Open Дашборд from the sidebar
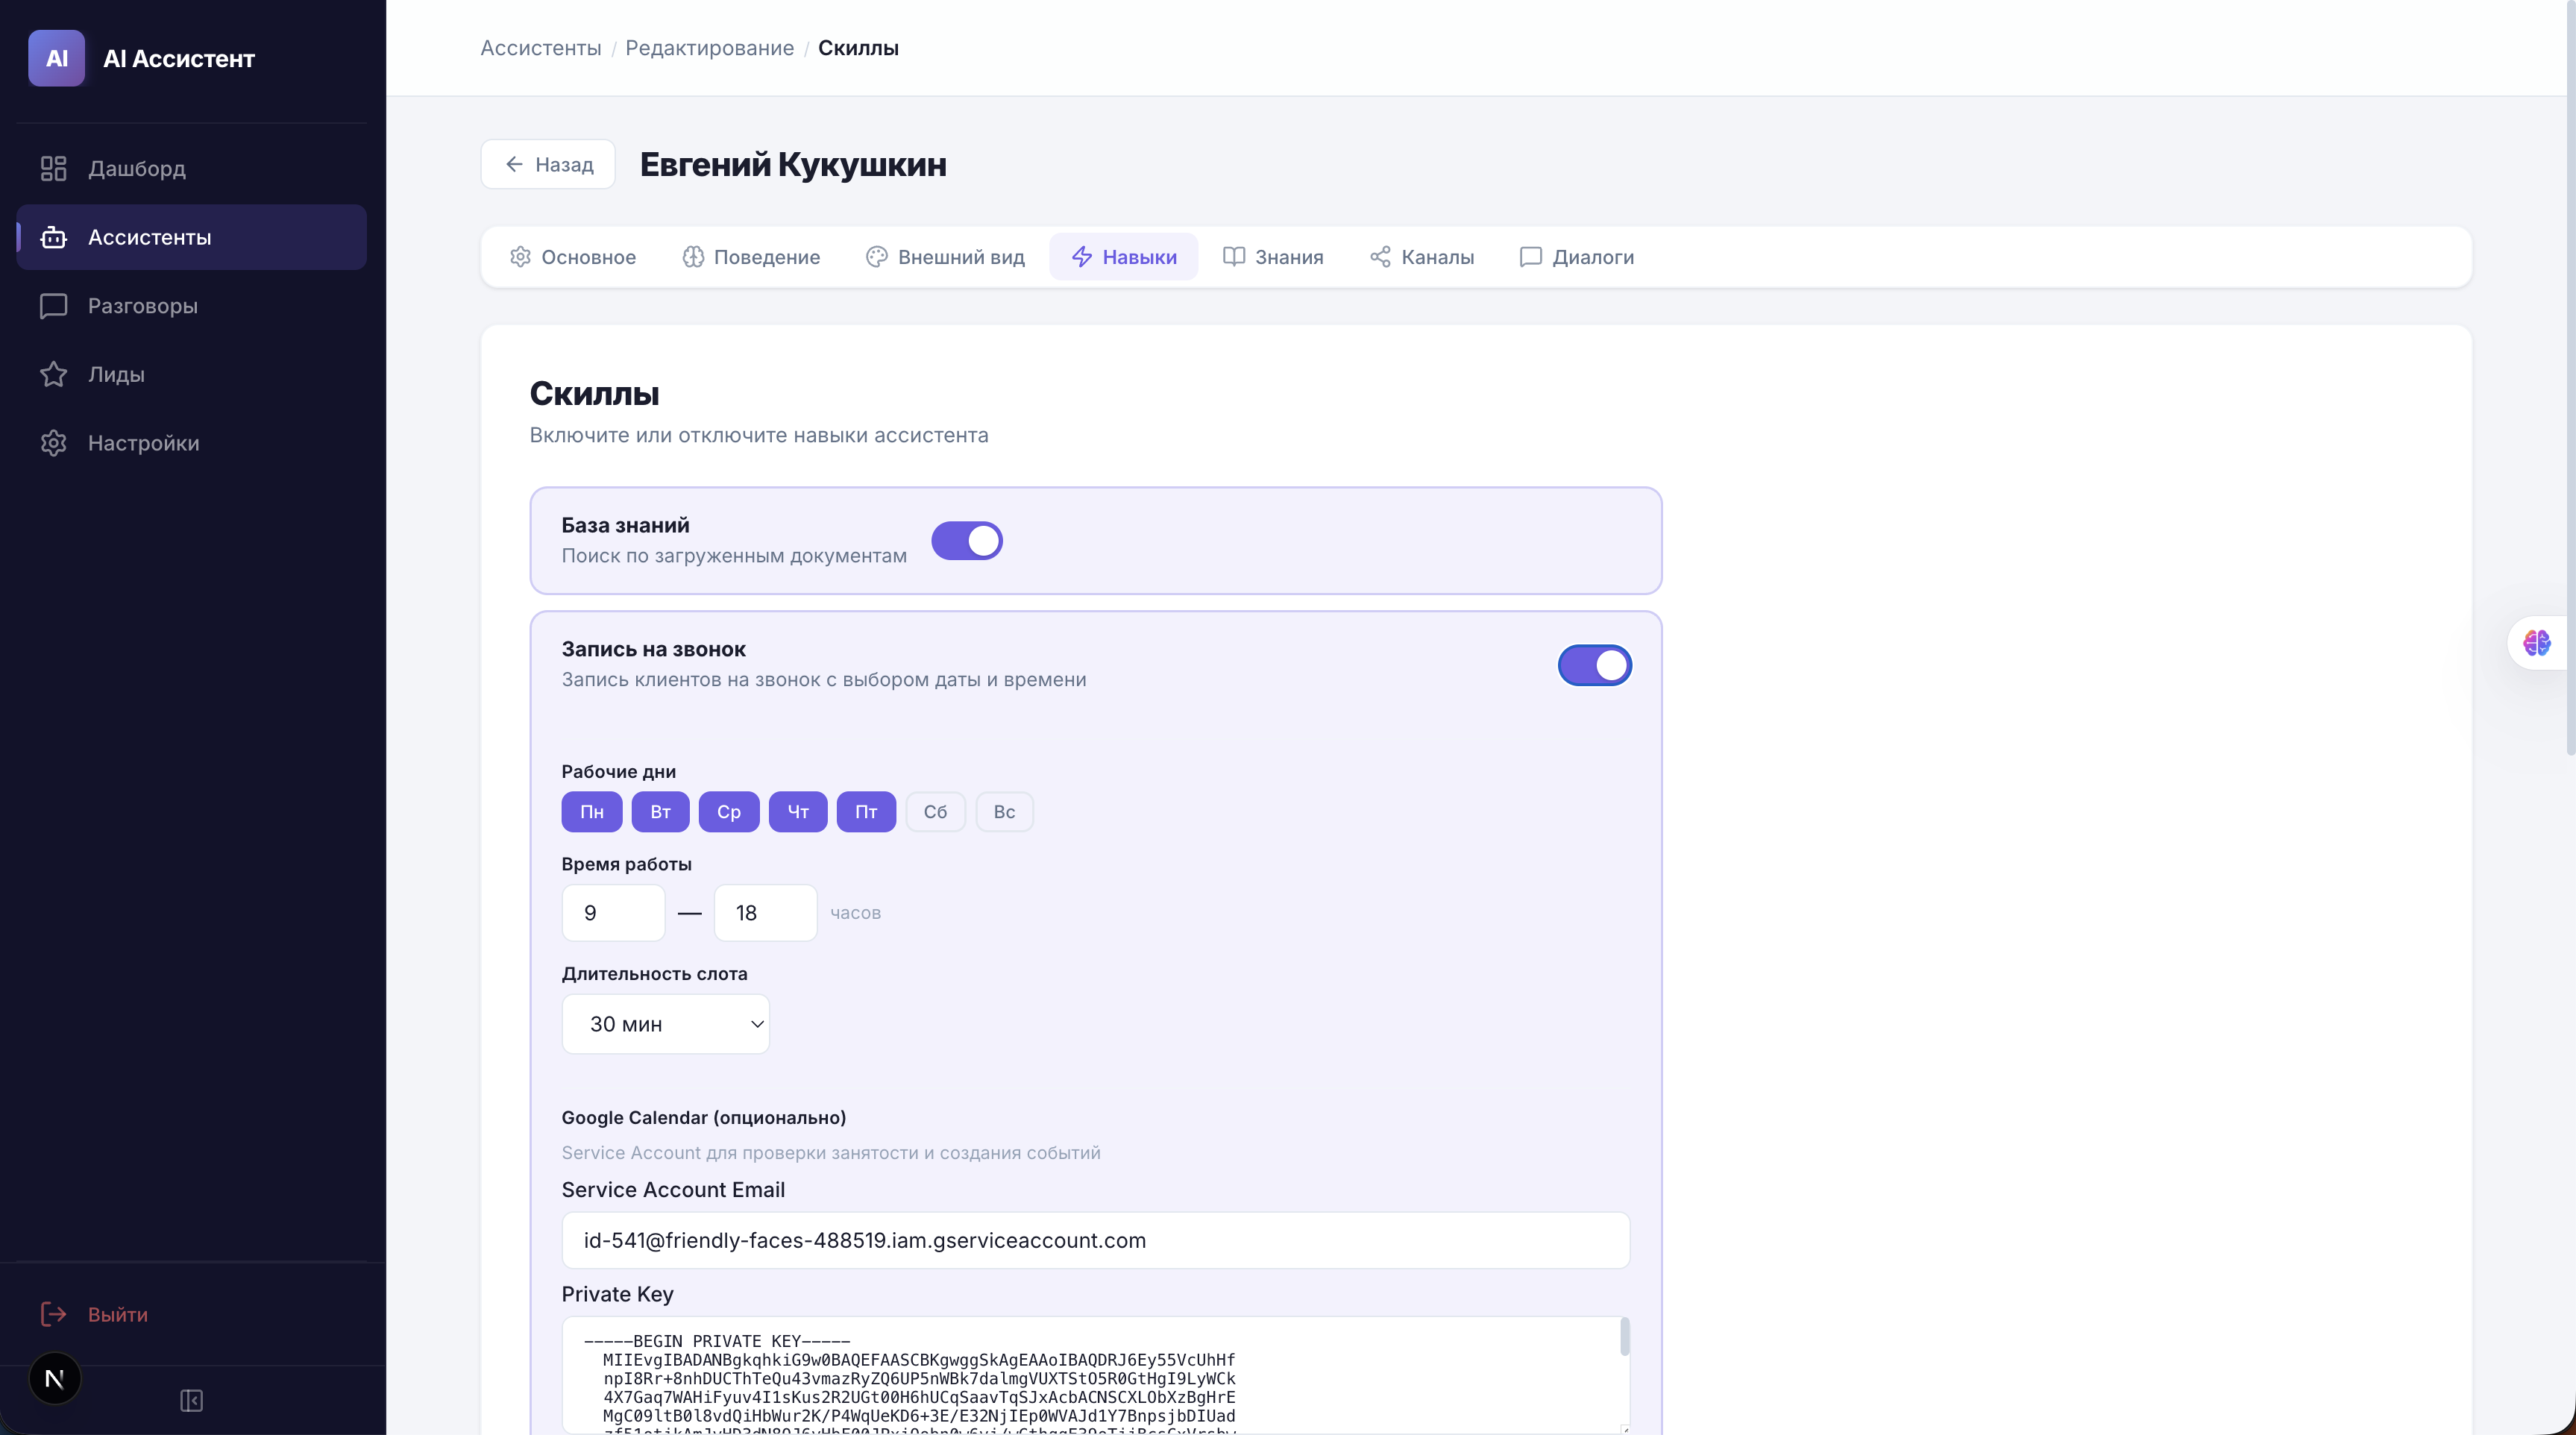Image resolution: width=2576 pixels, height=1435 pixels. tap(136, 168)
